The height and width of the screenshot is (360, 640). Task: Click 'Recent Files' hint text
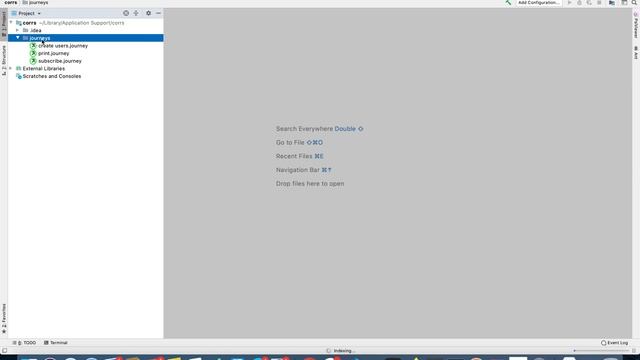[294, 156]
